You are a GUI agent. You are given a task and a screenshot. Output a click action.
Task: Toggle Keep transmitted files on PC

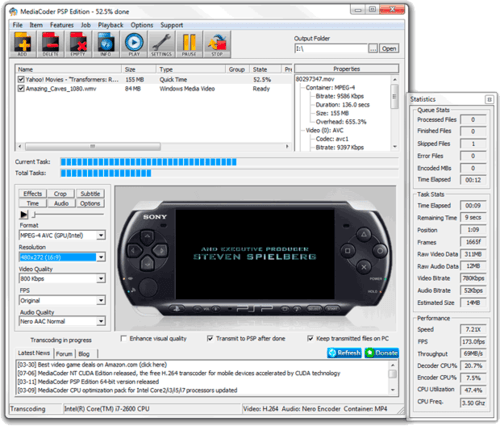pos(310,338)
